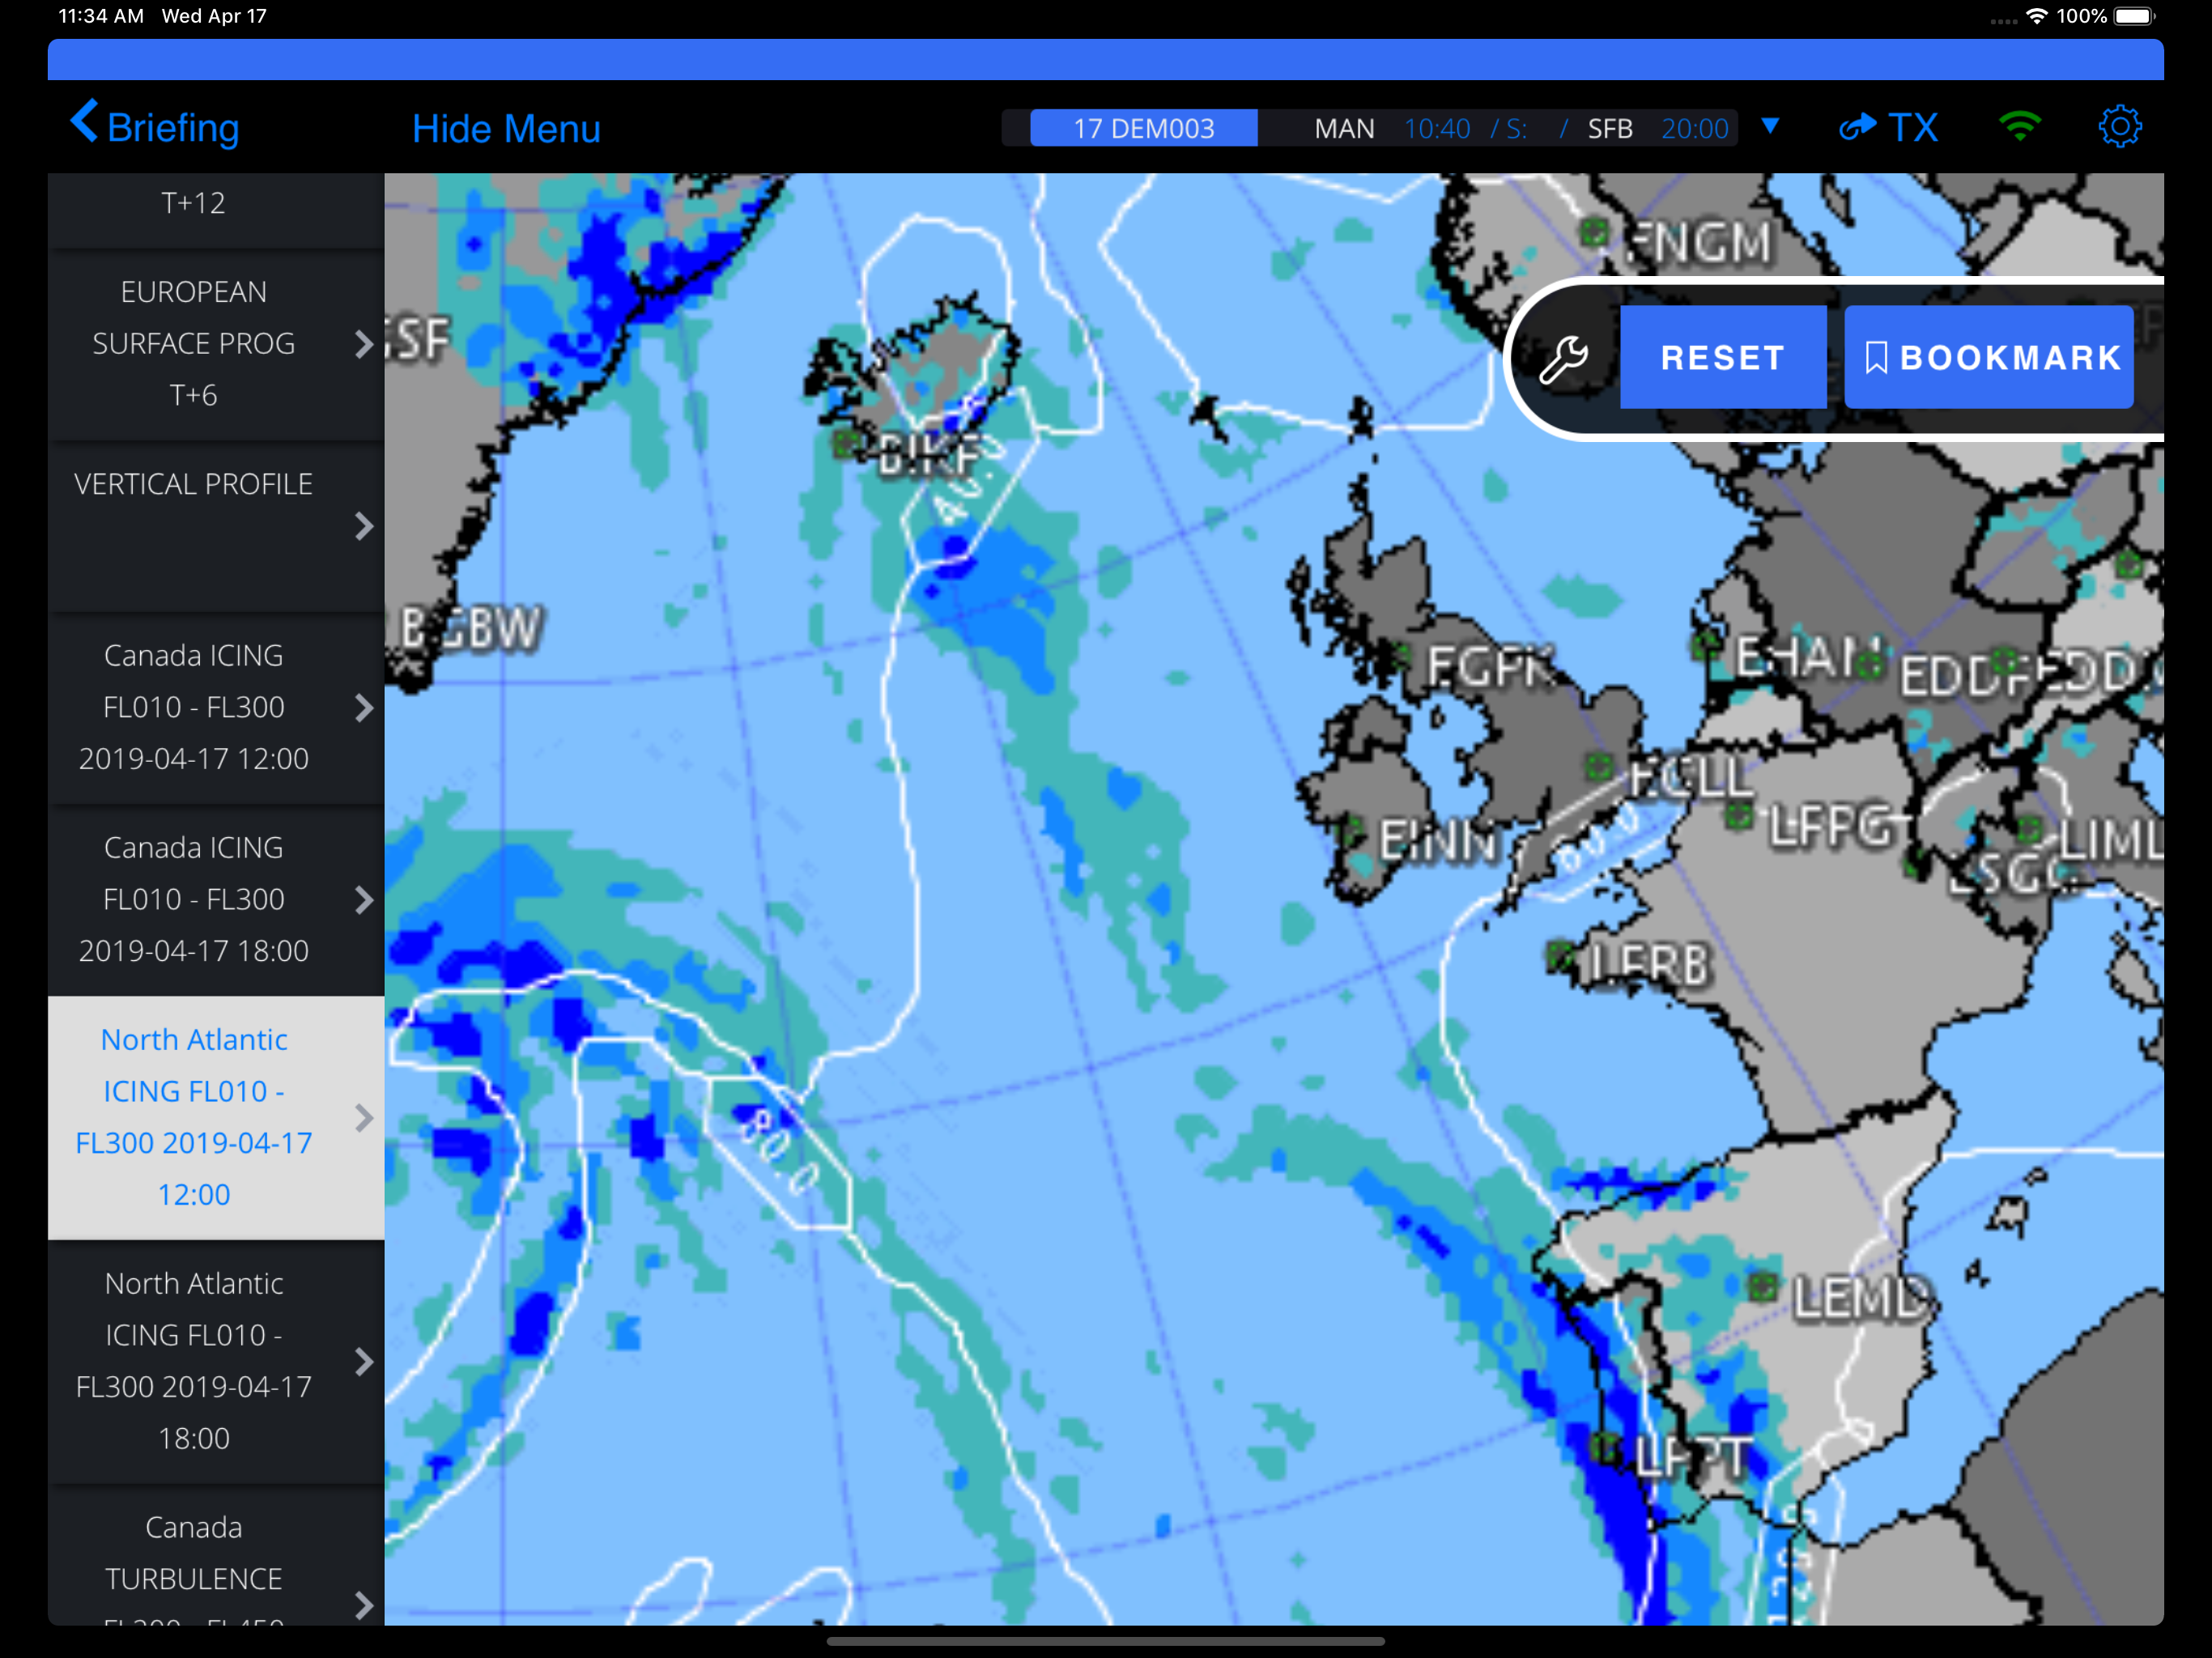Tap the LIML airport marker
2212x1658 pixels.
coord(2029,829)
